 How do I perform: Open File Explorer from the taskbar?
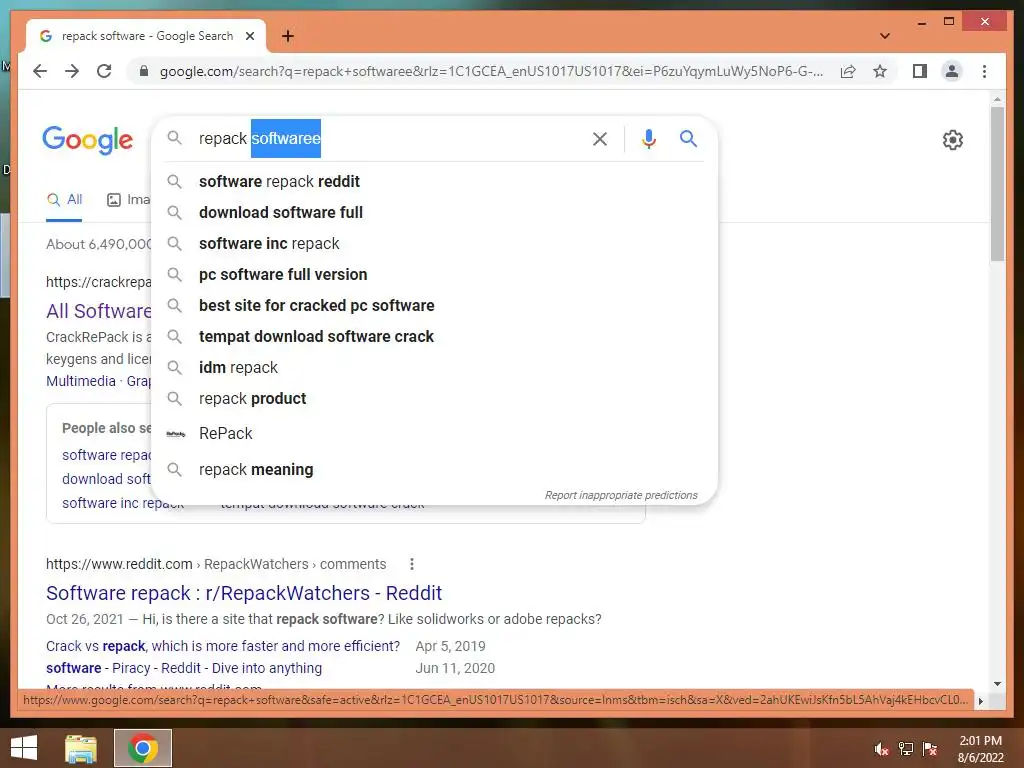(x=80, y=748)
